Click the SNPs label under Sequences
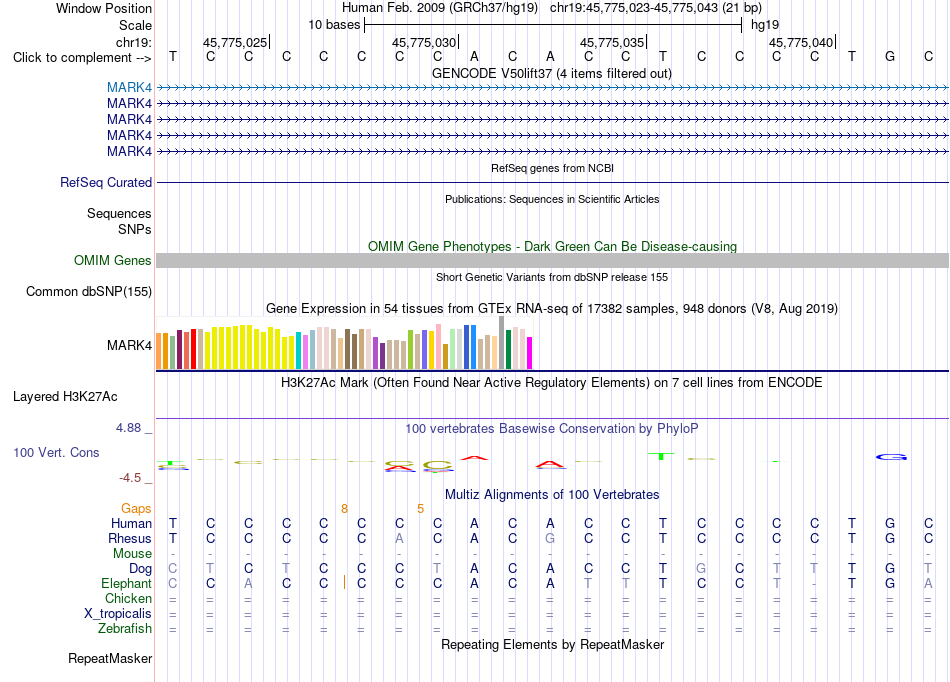 135,230
